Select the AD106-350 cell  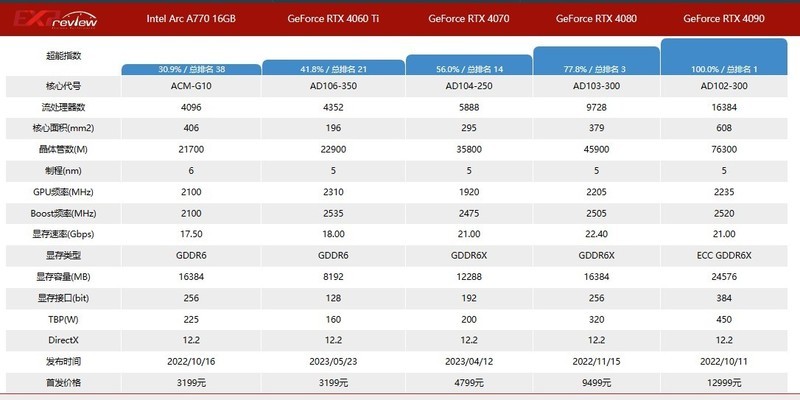click(333, 86)
